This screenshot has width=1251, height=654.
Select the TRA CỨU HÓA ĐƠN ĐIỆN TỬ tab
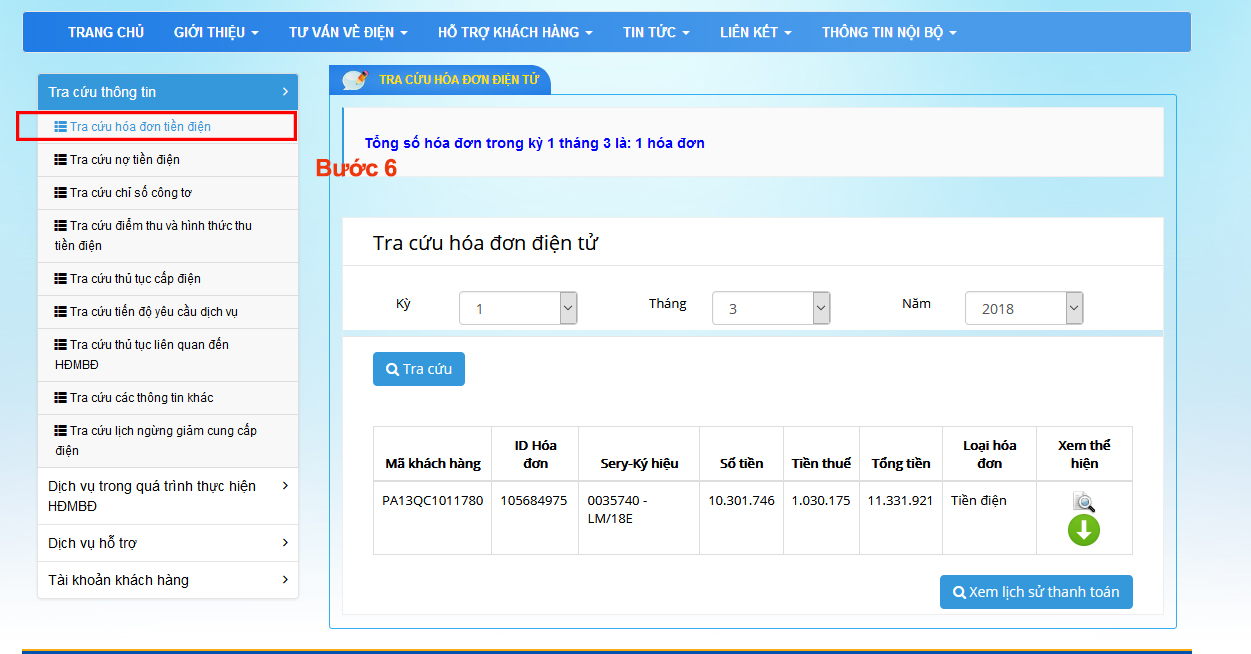coord(459,80)
